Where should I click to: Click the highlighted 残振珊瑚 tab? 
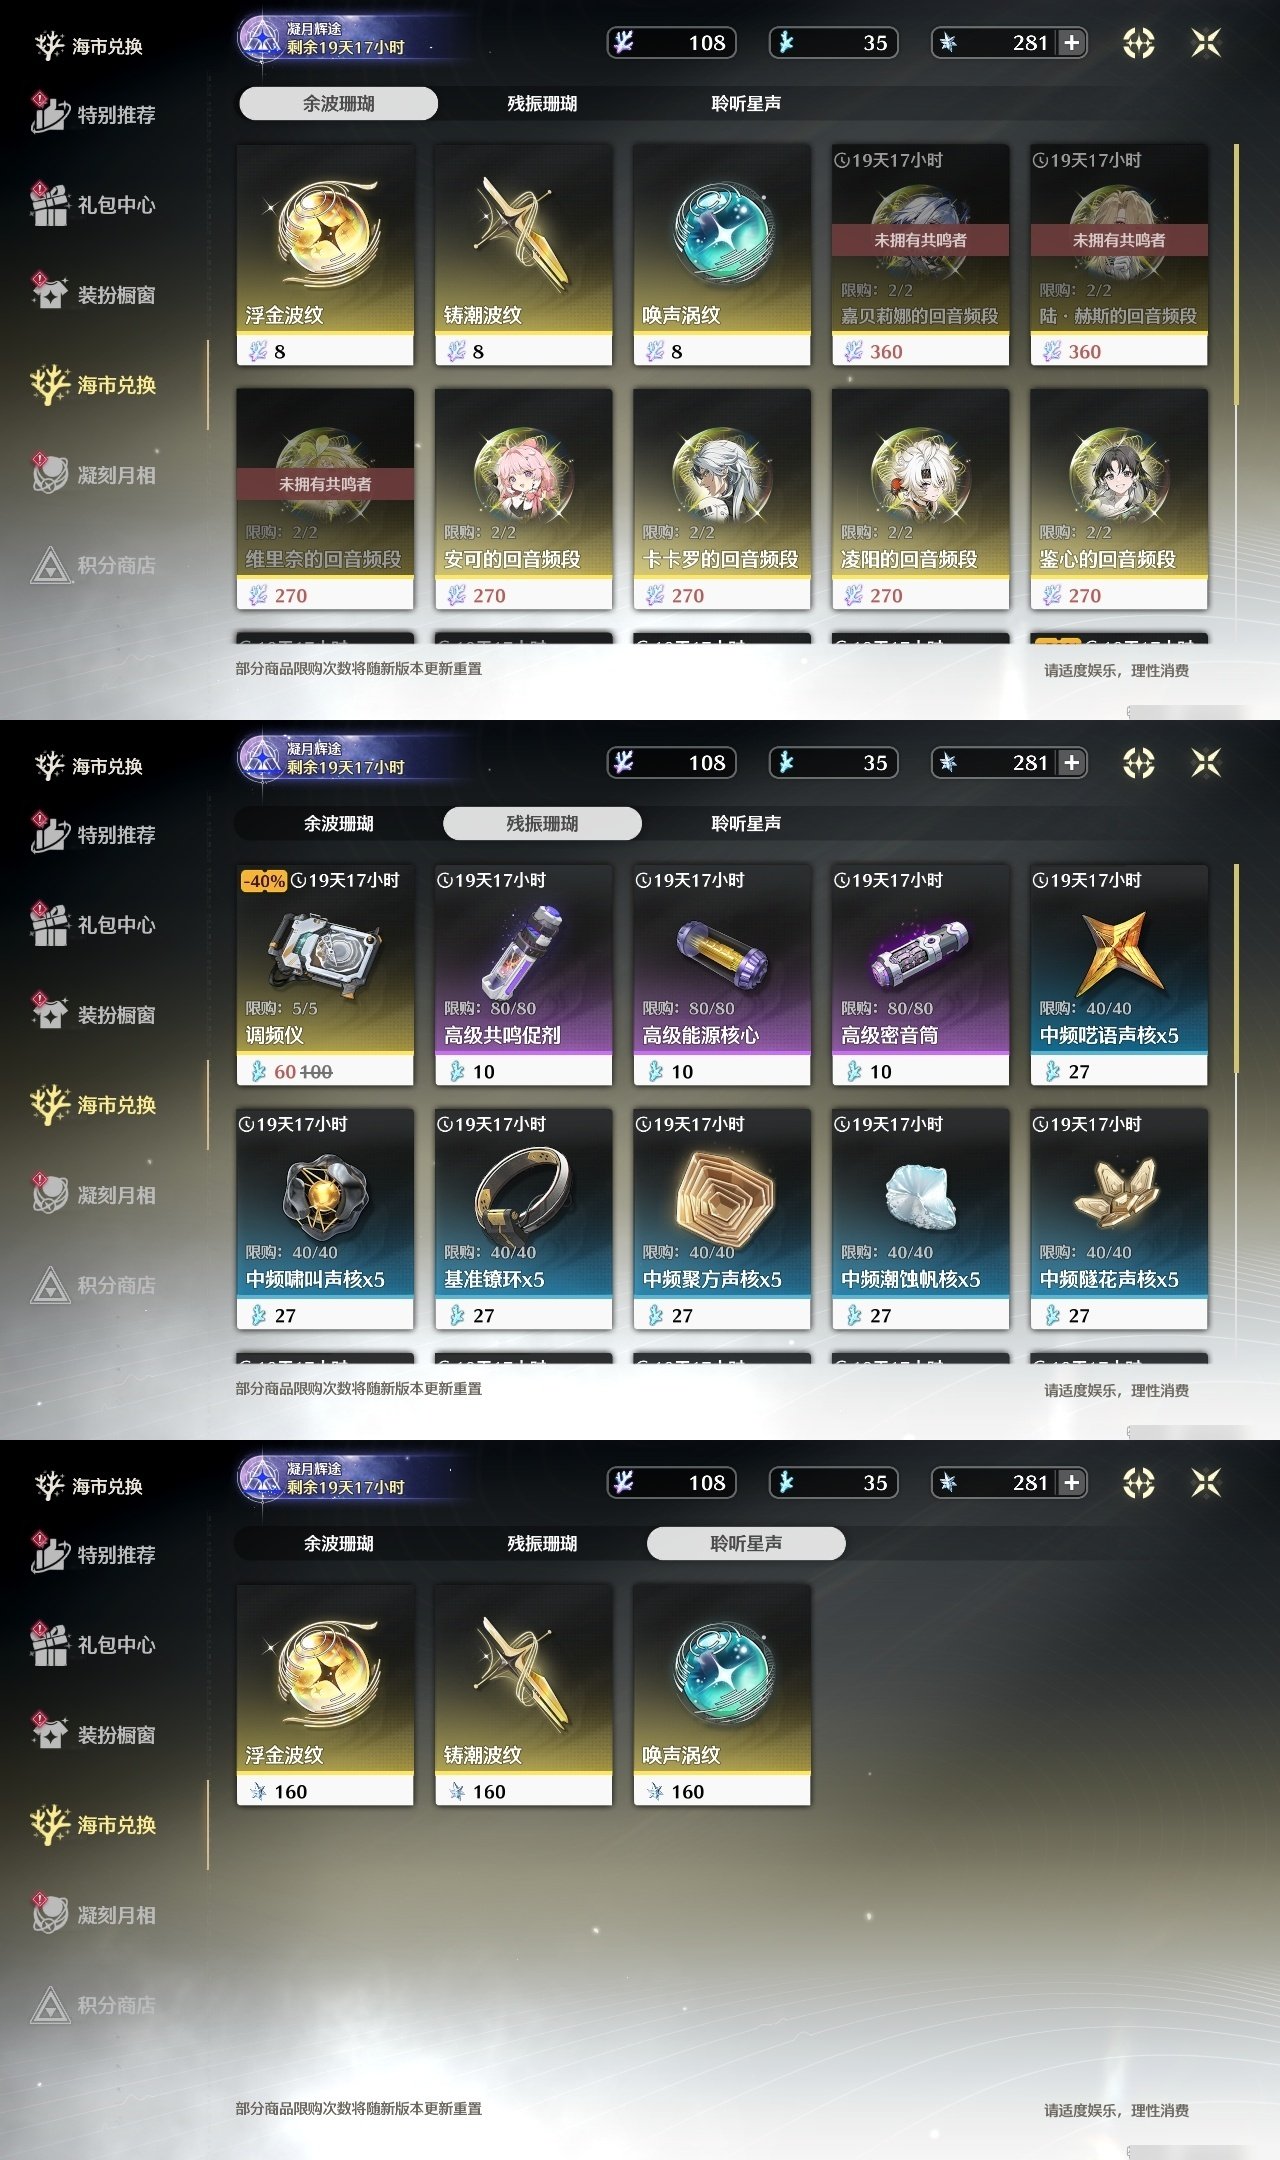pos(542,823)
